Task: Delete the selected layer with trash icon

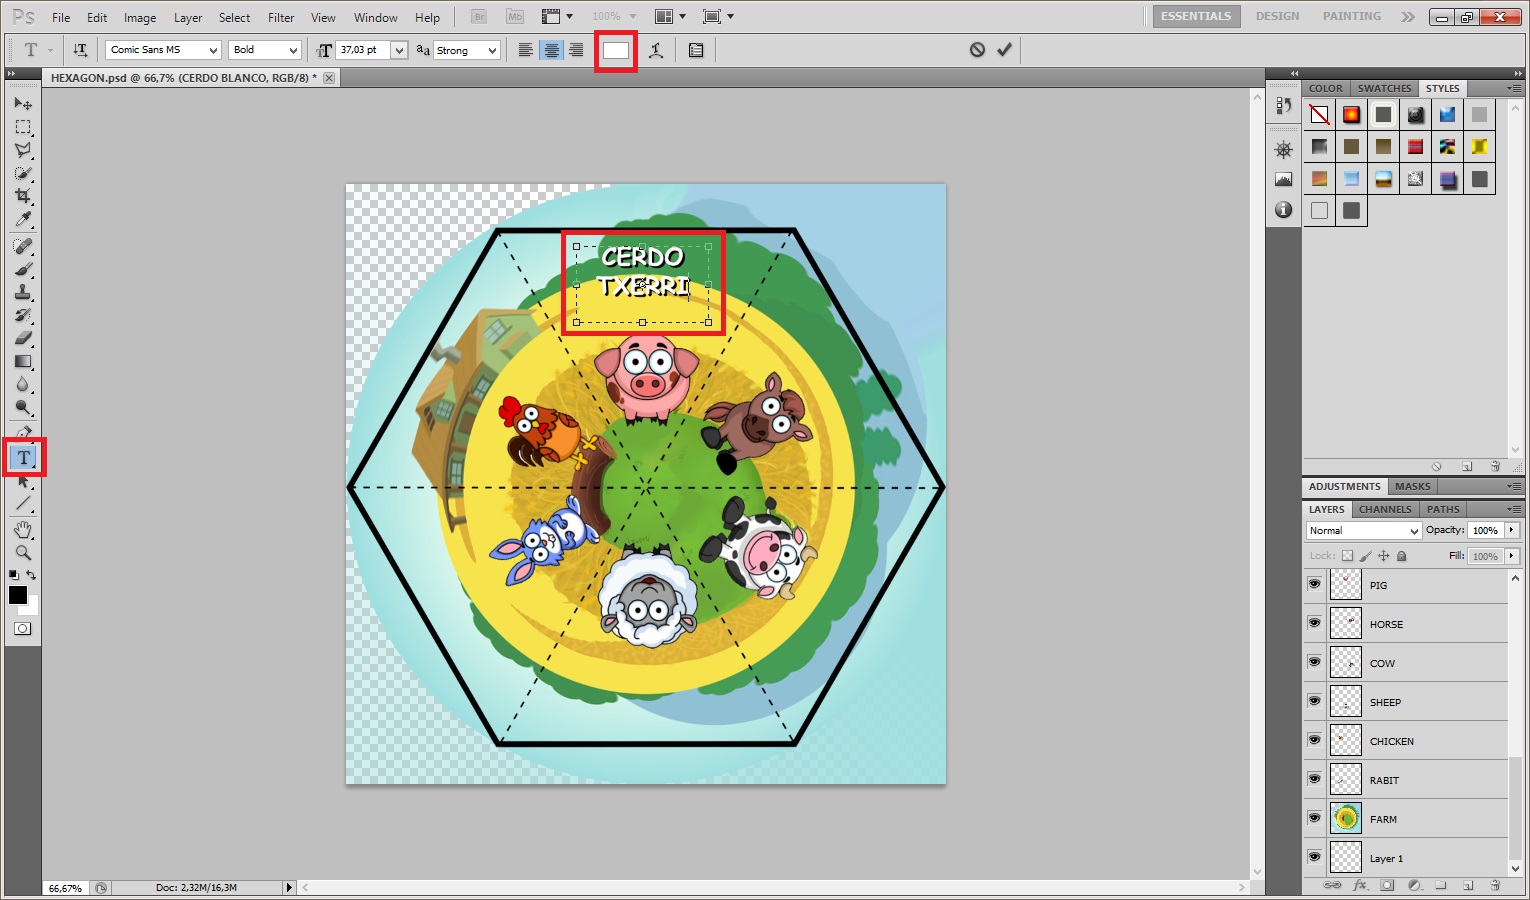Action: [x=1495, y=886]
